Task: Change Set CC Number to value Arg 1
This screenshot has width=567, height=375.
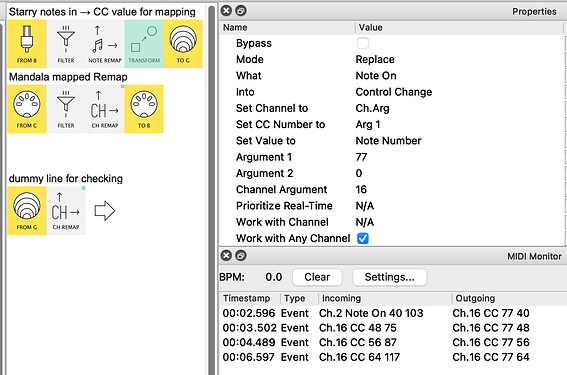Action: pos(368,124)
